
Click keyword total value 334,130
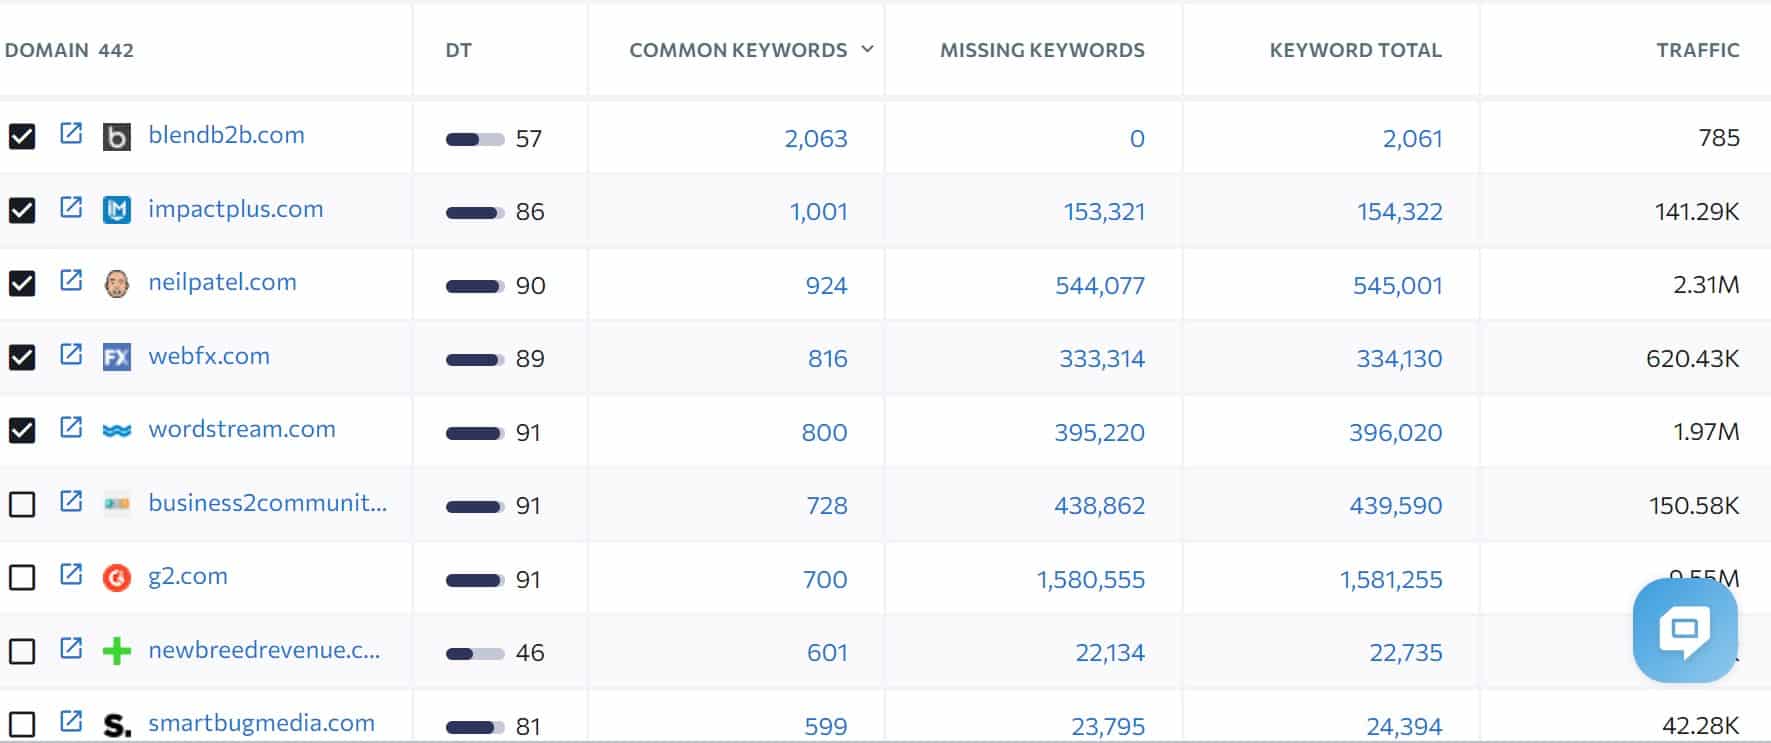tap(1399, 359)
